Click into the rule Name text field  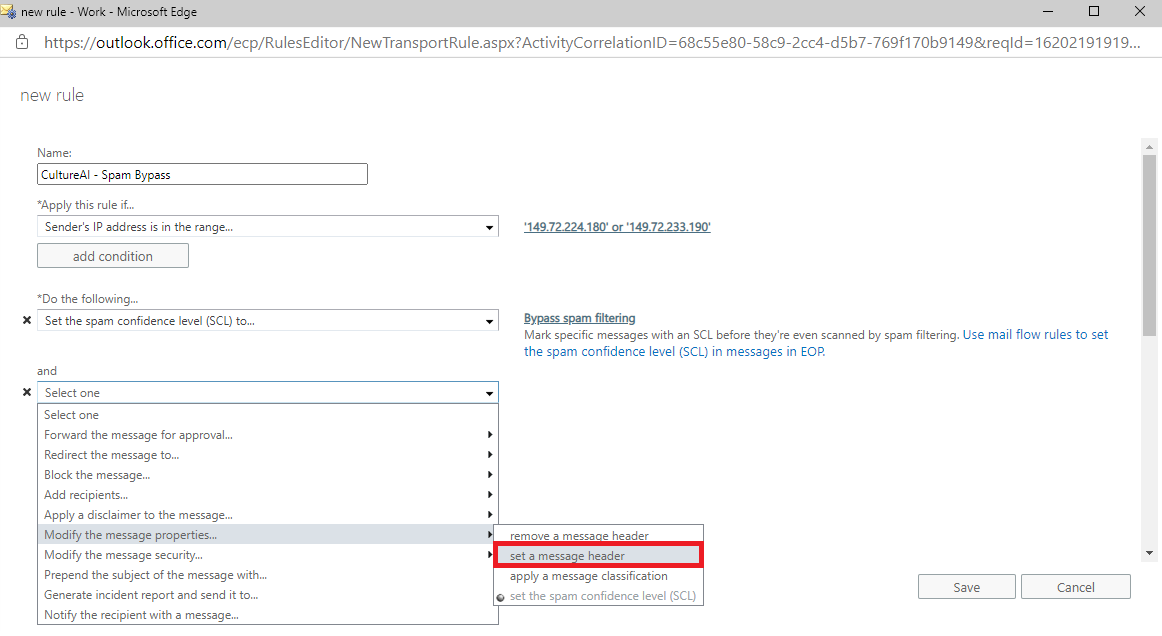click(202, 174)
